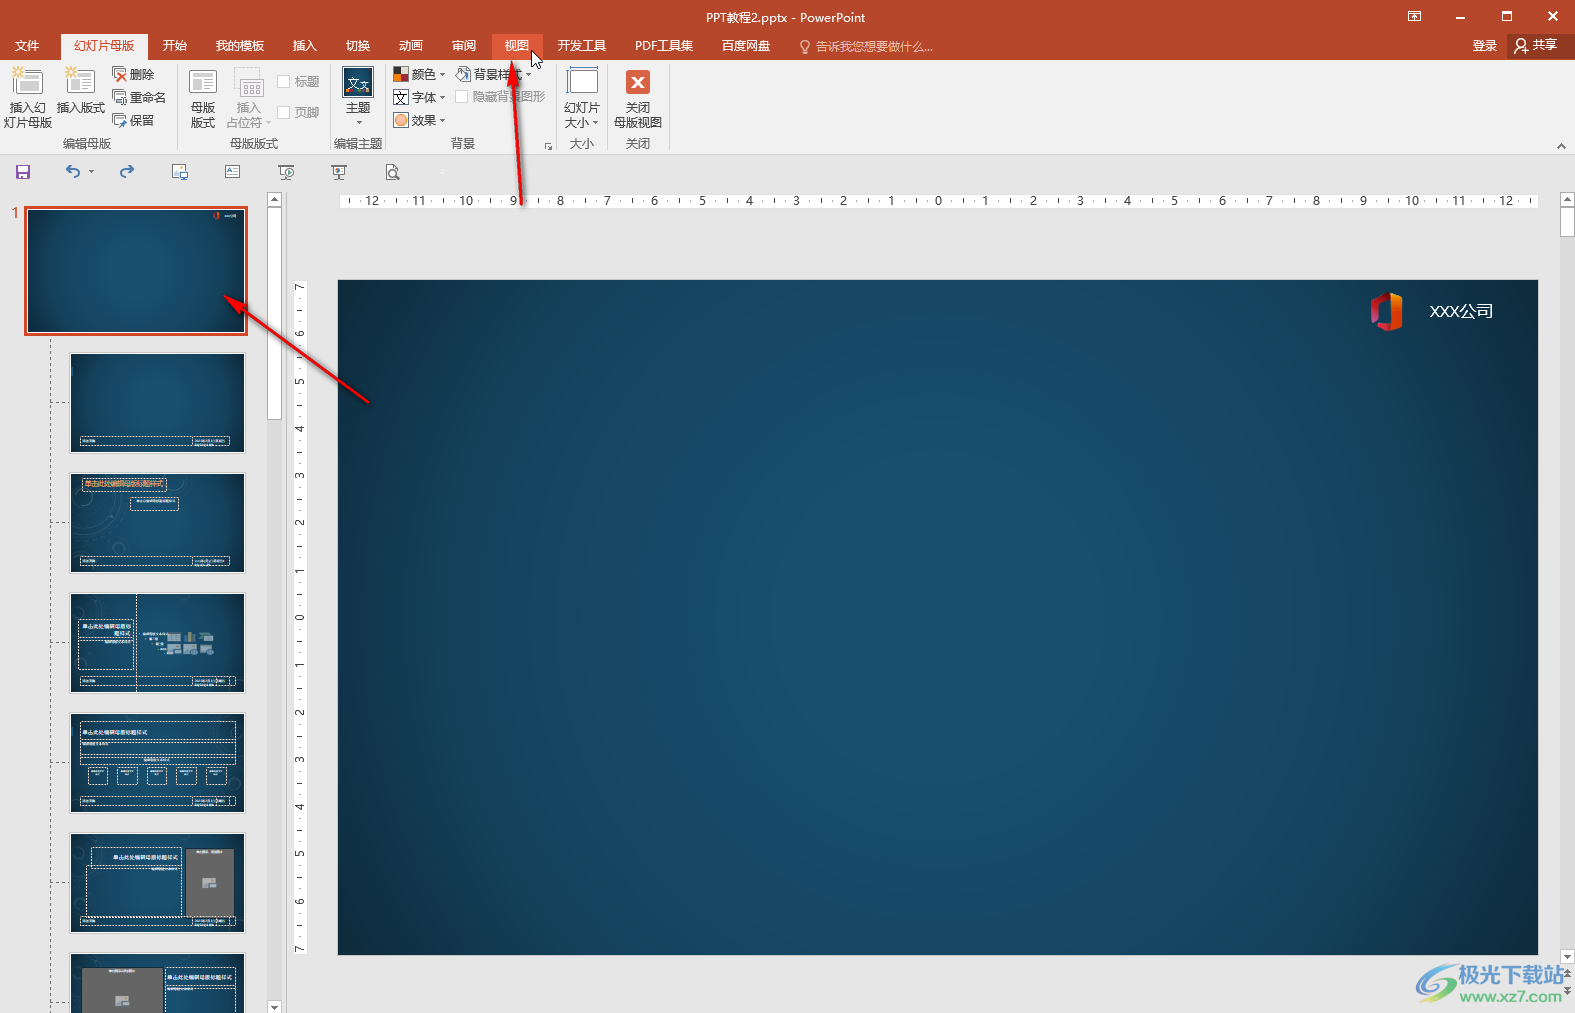The image size is (1575, 1013).
Task: Rename the master with 重命名
Action: tap(139, 97)
